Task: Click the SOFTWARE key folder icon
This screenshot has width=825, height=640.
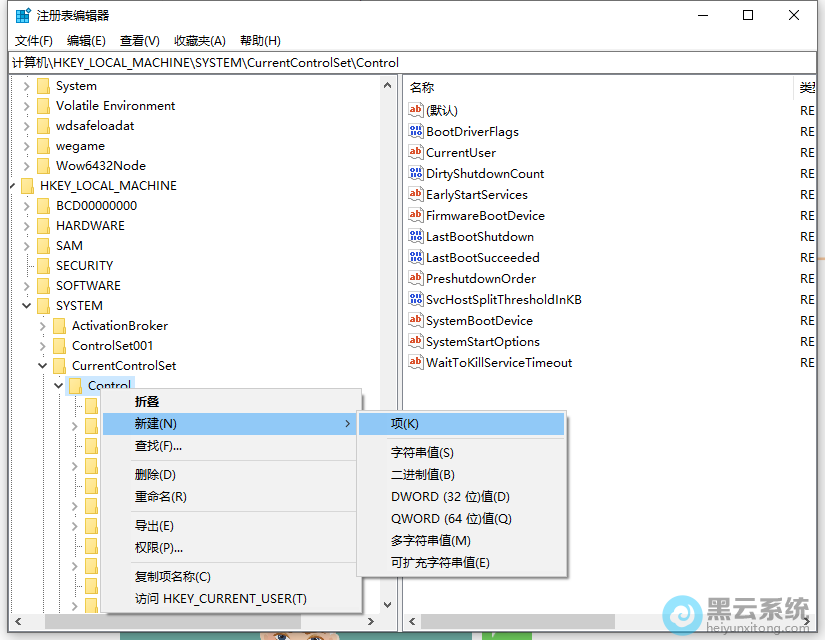Action: coord(42,285)
